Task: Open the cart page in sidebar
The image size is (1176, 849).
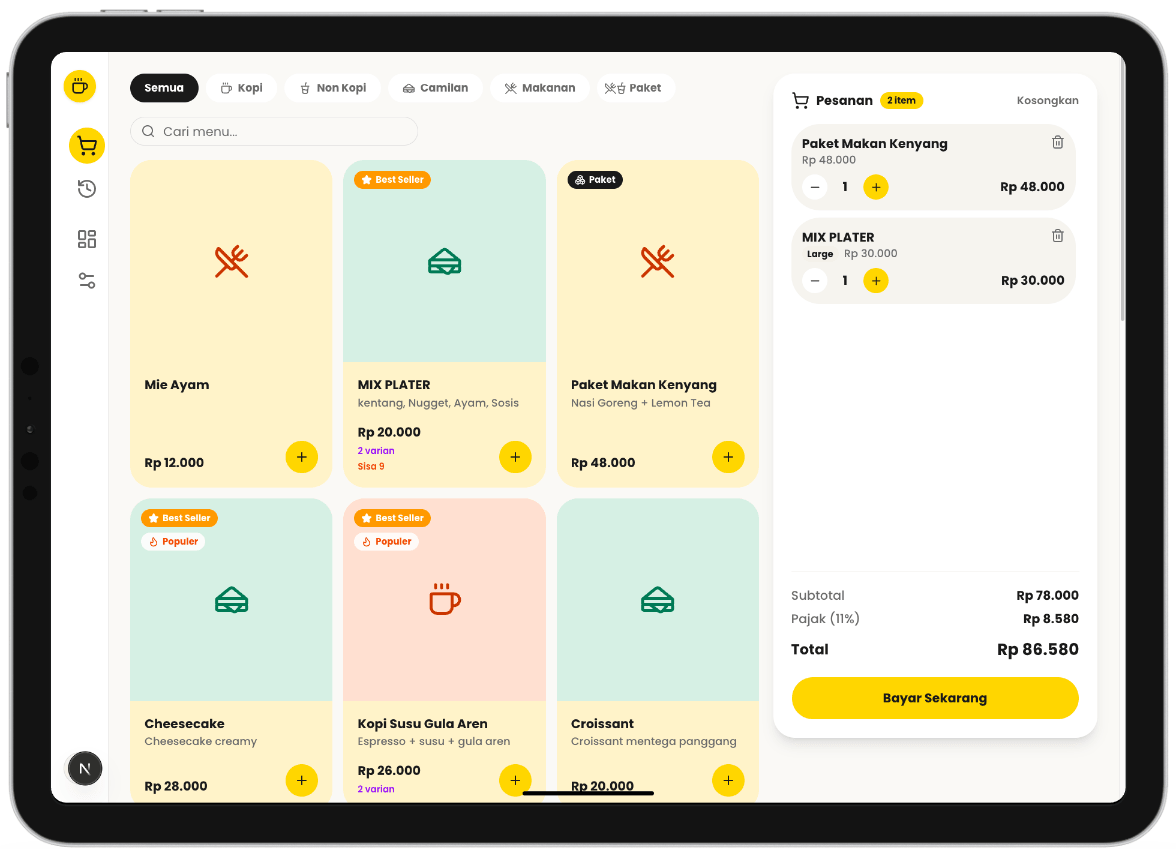Action: [87, 146]
